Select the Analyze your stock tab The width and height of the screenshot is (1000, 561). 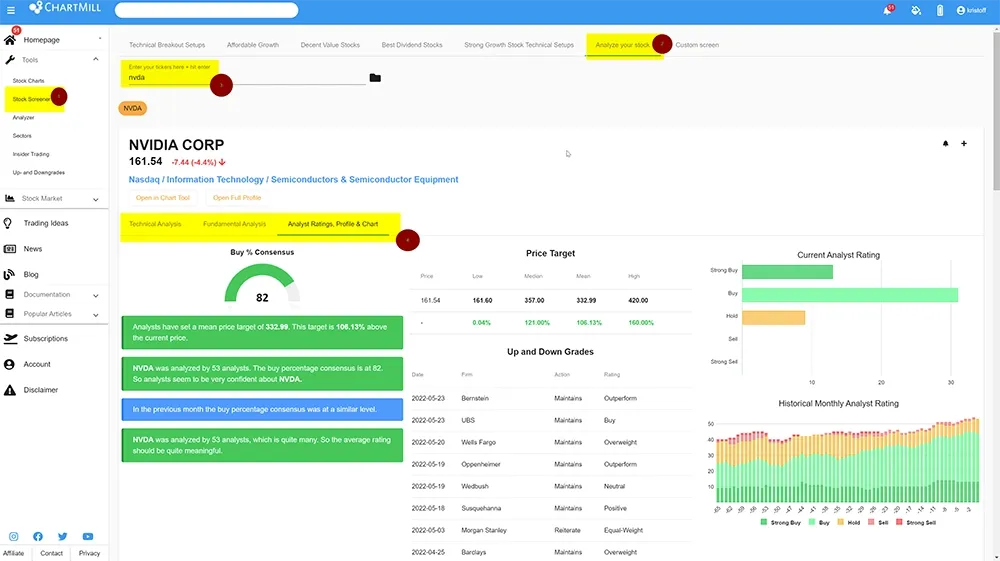click(x=622, y=45)
